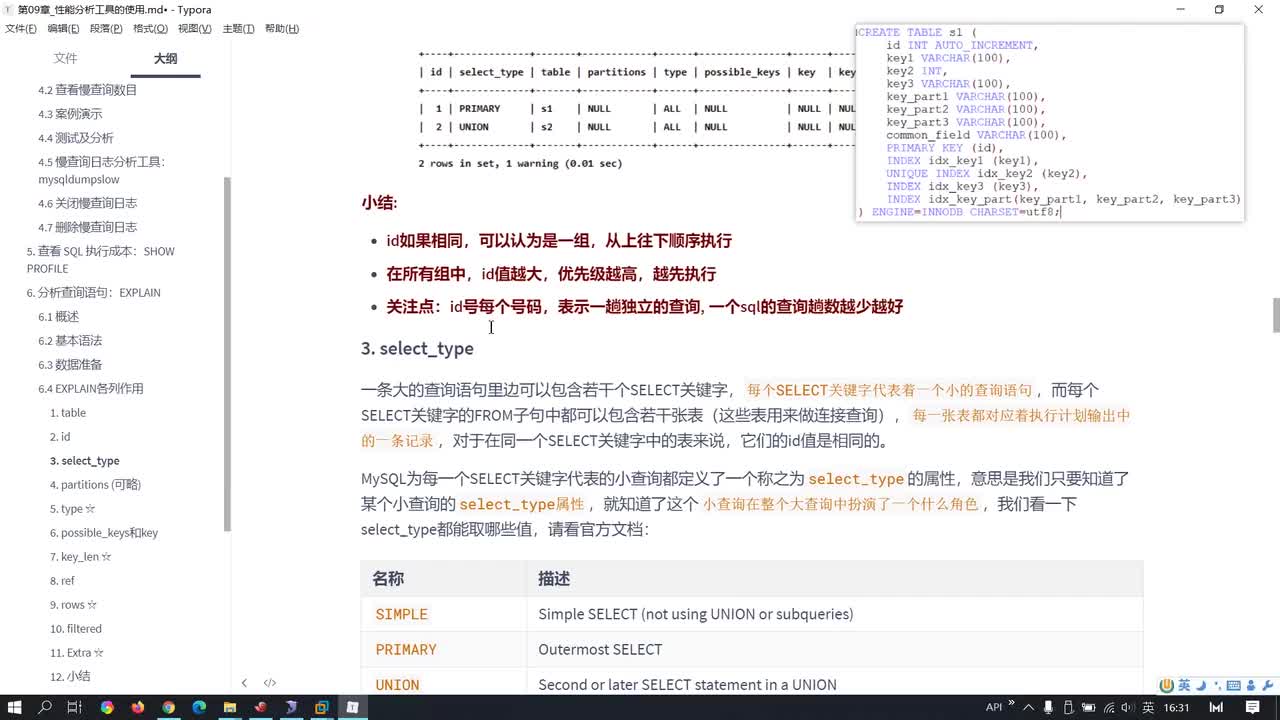This screenshot has height=720, width=1280.
Task: Go to outline item 6. possible_keys和key
Action: (x=104, y=533)
